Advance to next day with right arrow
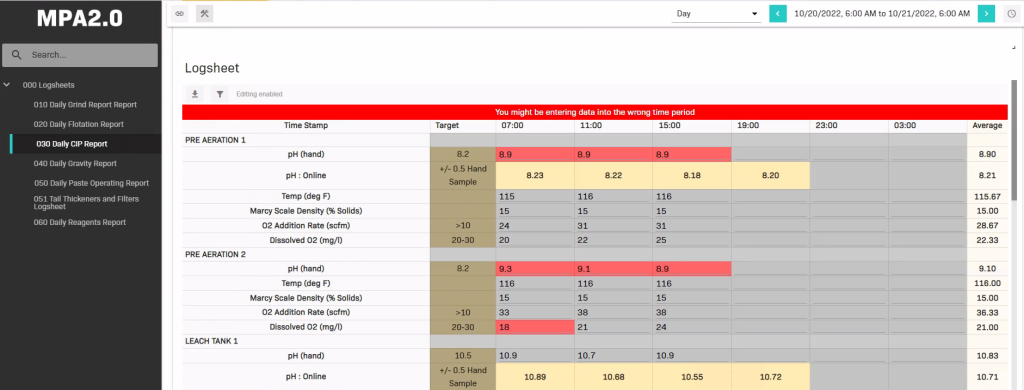Screen dimensions: 1024x390 click(986, 14)
